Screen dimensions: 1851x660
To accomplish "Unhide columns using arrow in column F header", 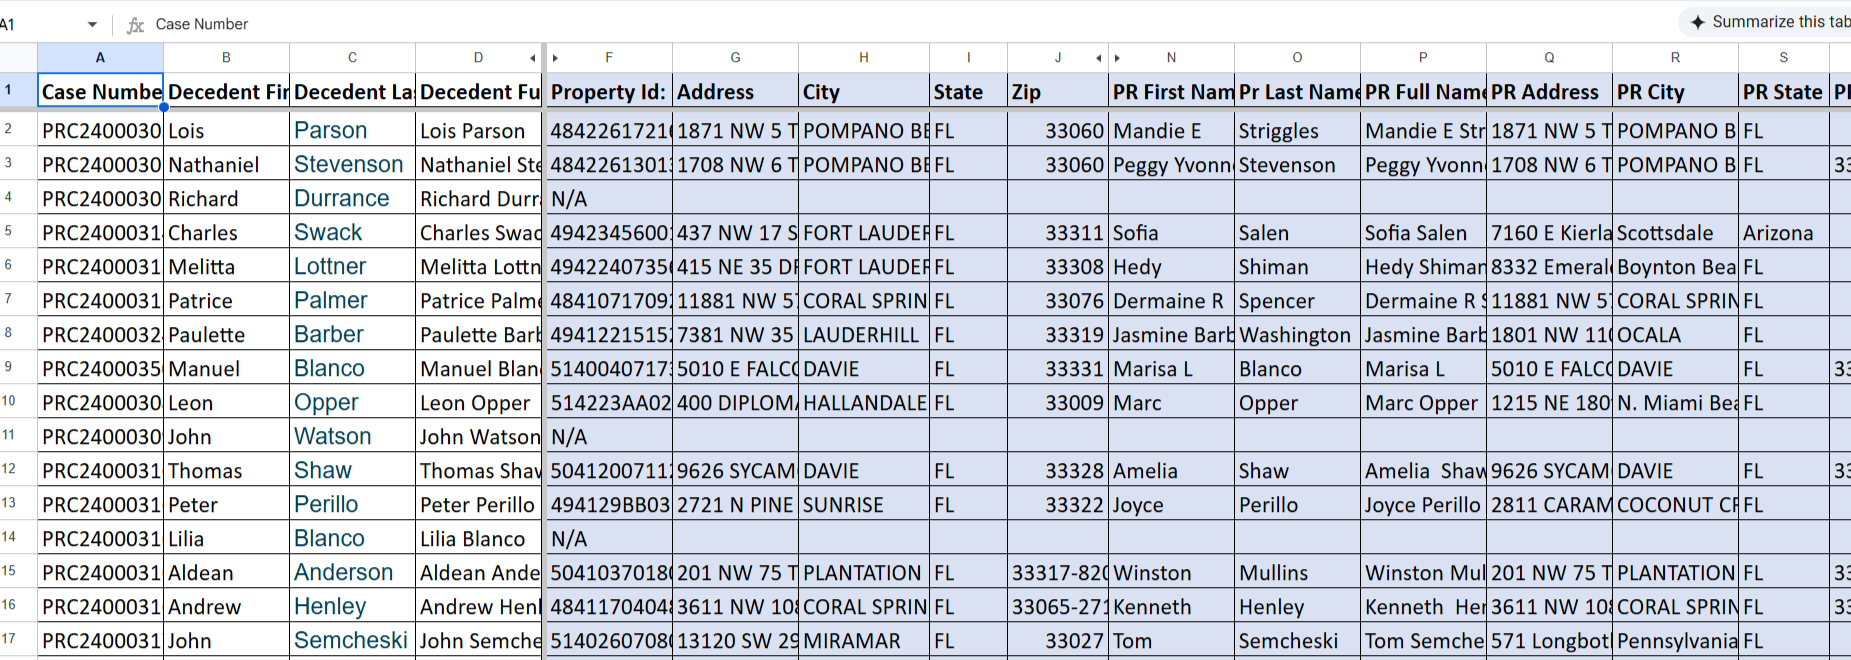I will [x=556, y=58].
